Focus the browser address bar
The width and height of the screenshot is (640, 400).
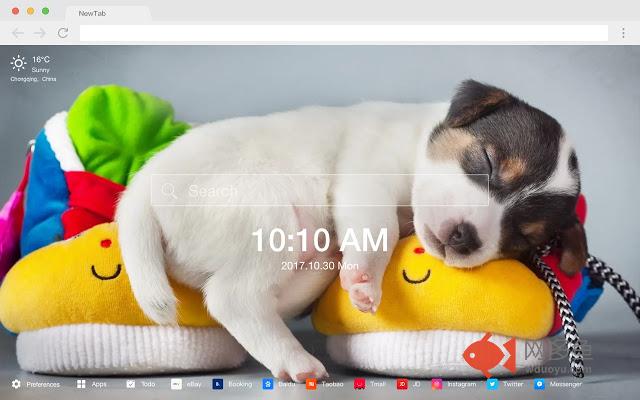[x=344, y=33]
